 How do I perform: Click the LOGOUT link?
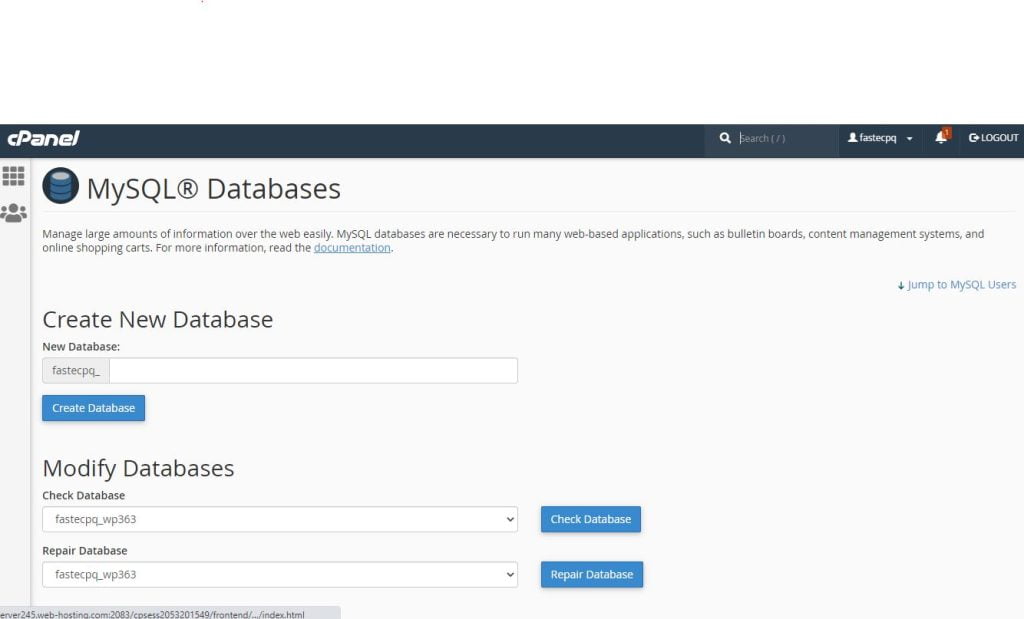coord(993,138)
